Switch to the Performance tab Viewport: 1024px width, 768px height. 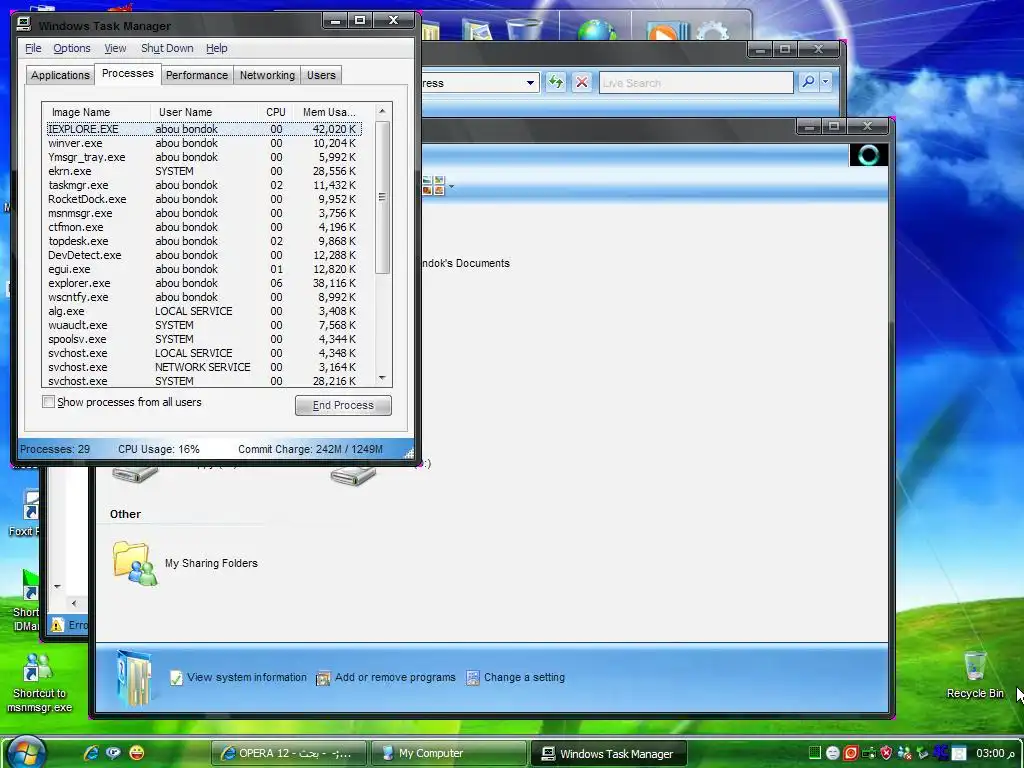[197, 75]
